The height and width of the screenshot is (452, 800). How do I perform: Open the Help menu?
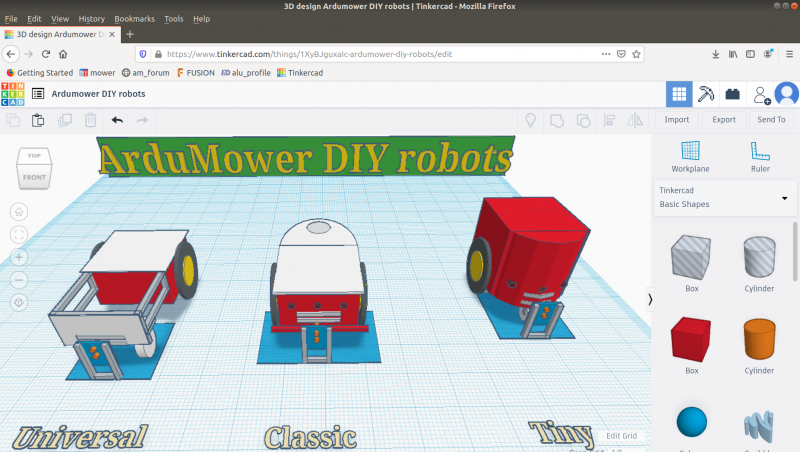tap(202, 19)
